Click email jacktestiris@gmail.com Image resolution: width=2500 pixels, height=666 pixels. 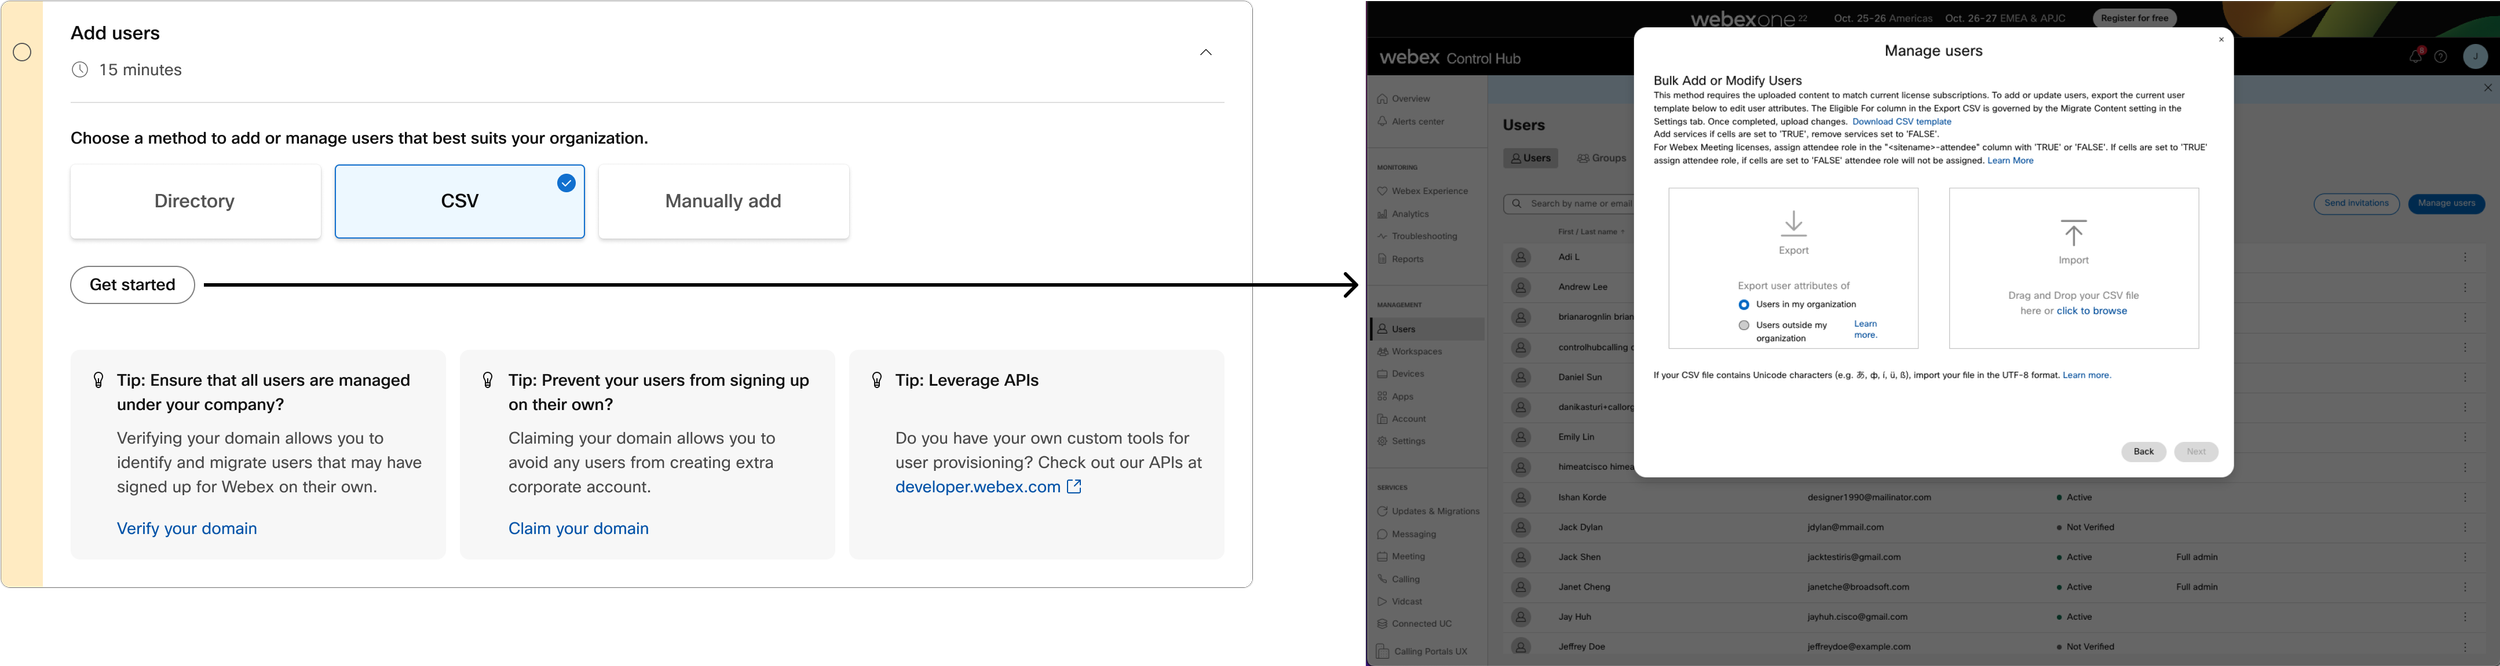coord(1853,557)
